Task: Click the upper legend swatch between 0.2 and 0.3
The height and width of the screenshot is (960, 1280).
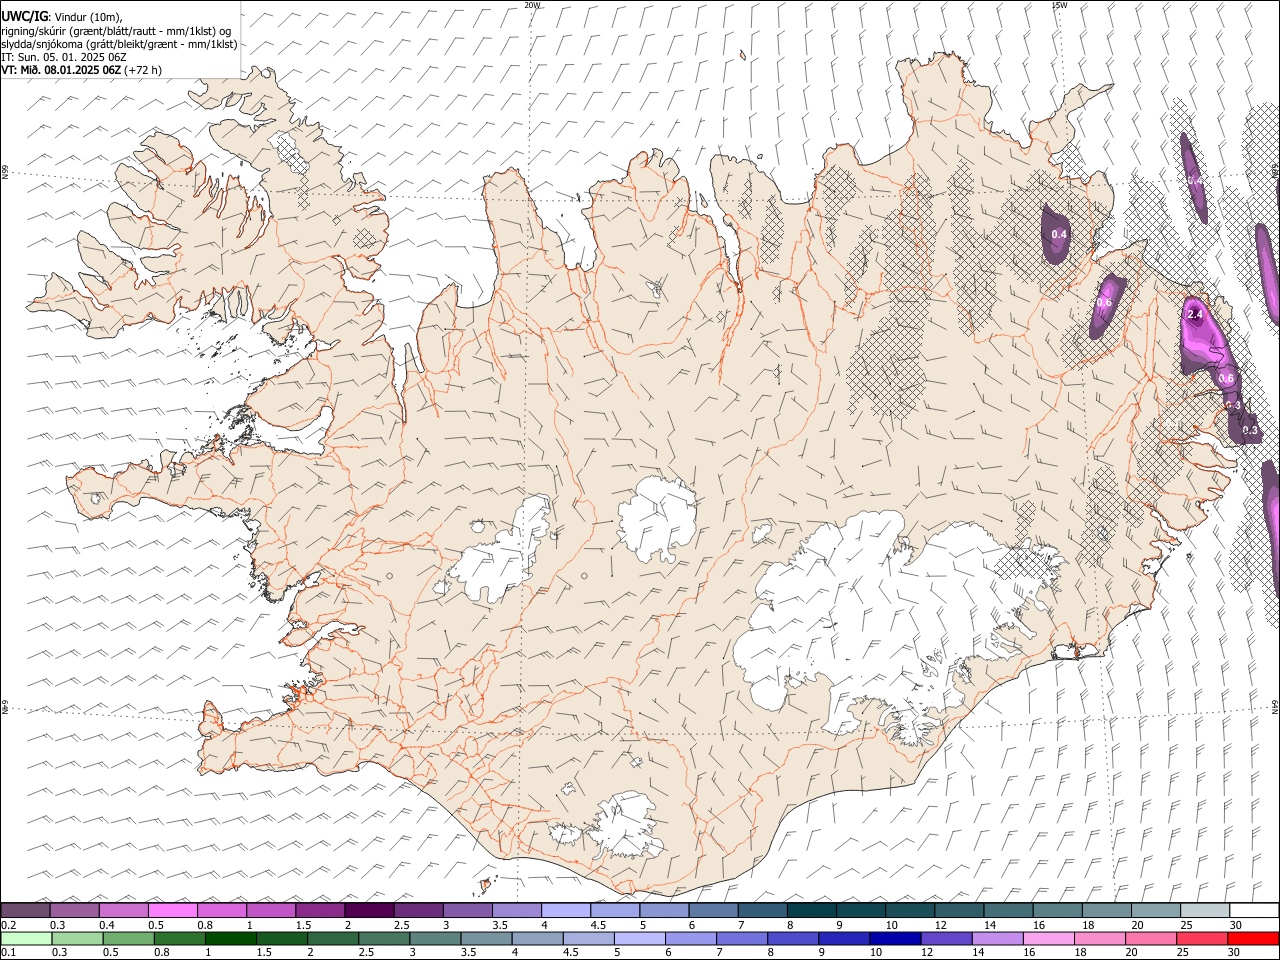Action: pos(25,911)
